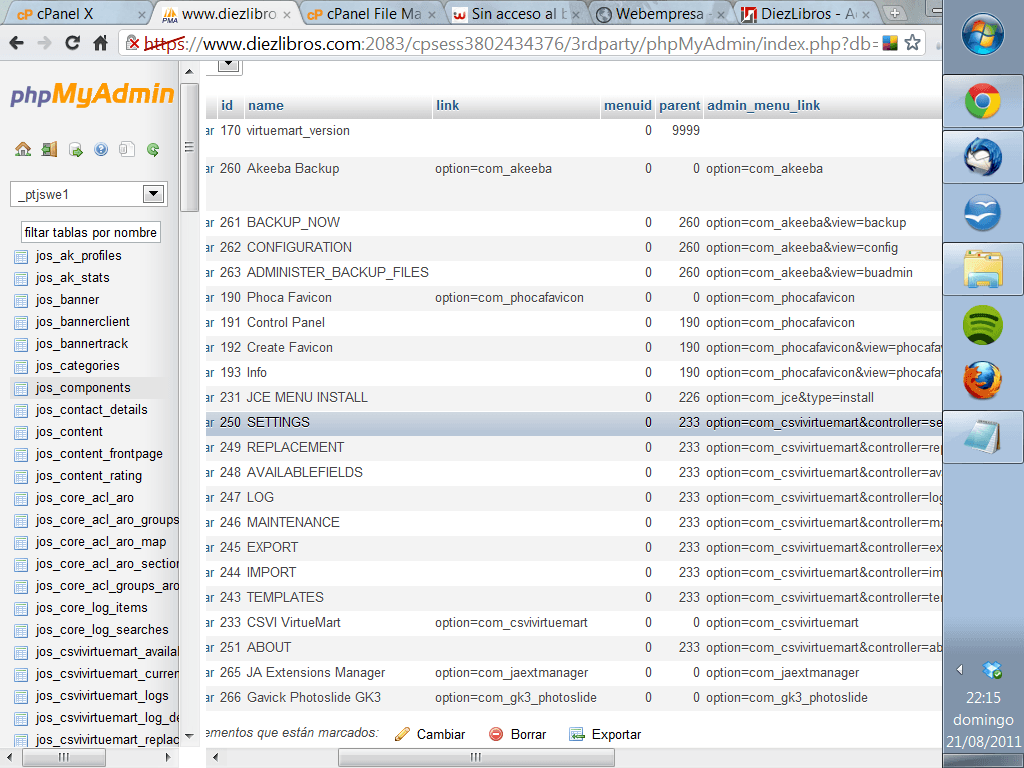The image size is (1024, 768).
Task: Go back with browser back arrow
Action: [16, 44]
